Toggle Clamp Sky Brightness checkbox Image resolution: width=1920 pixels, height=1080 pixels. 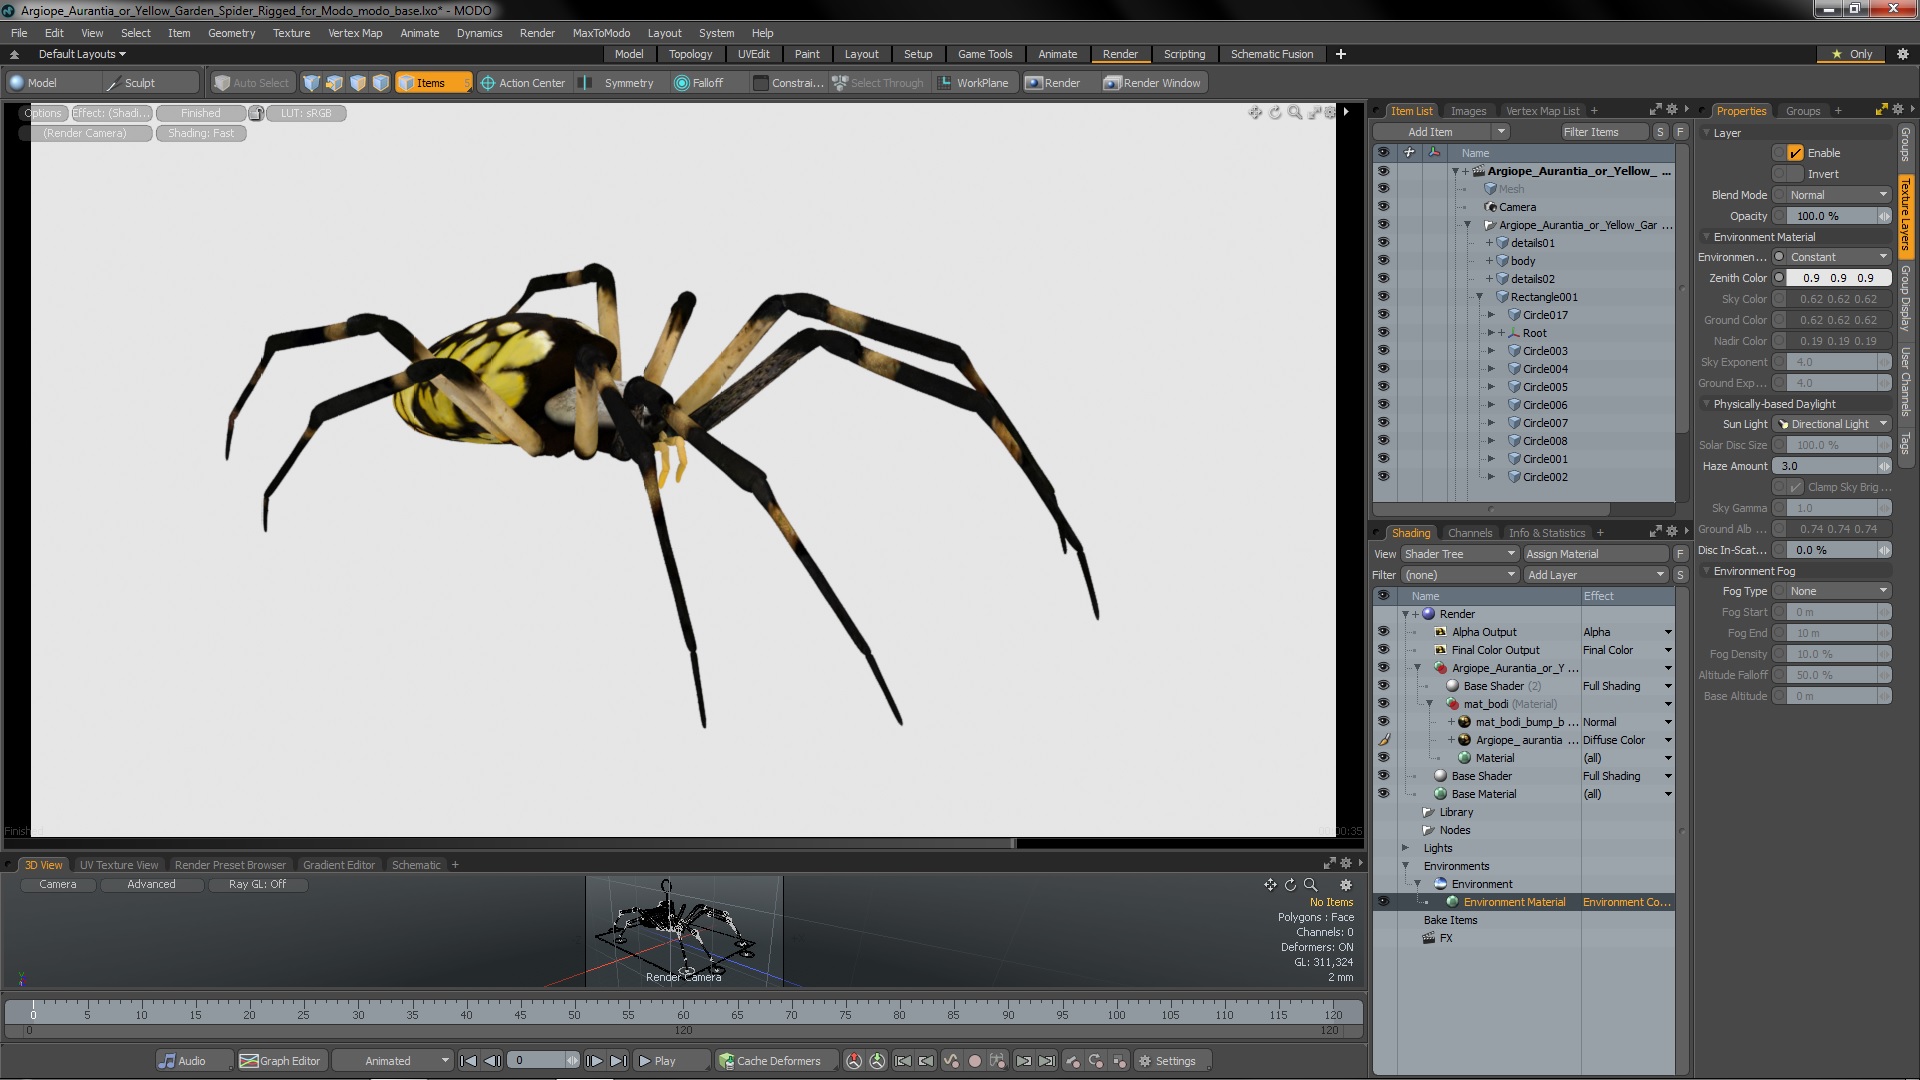(1795, 487)
